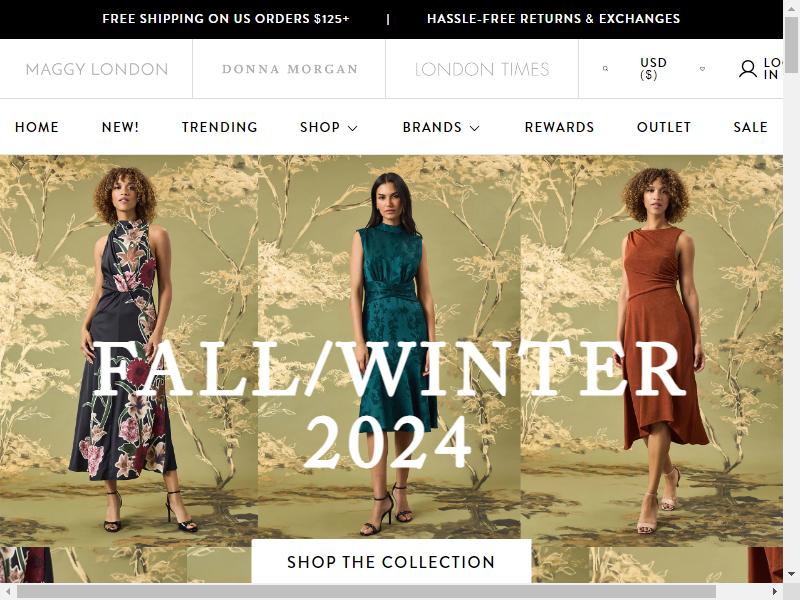Click the Donna Morgan brand logo

(290, 69)
